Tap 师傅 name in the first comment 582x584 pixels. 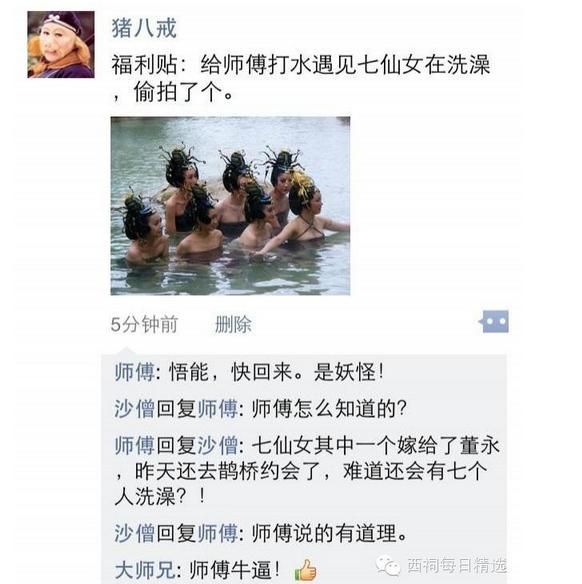click(x=135, y=372)
